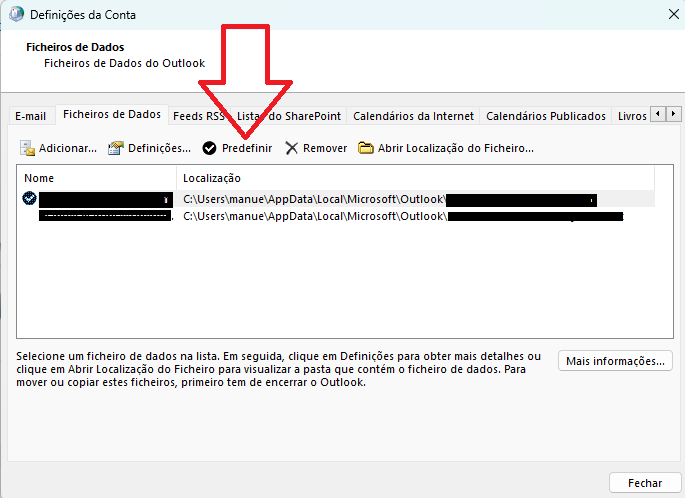Viewport: 685px width, 498px height.
Task: Select the default data file checkmark icon
Action: (28, 199)
